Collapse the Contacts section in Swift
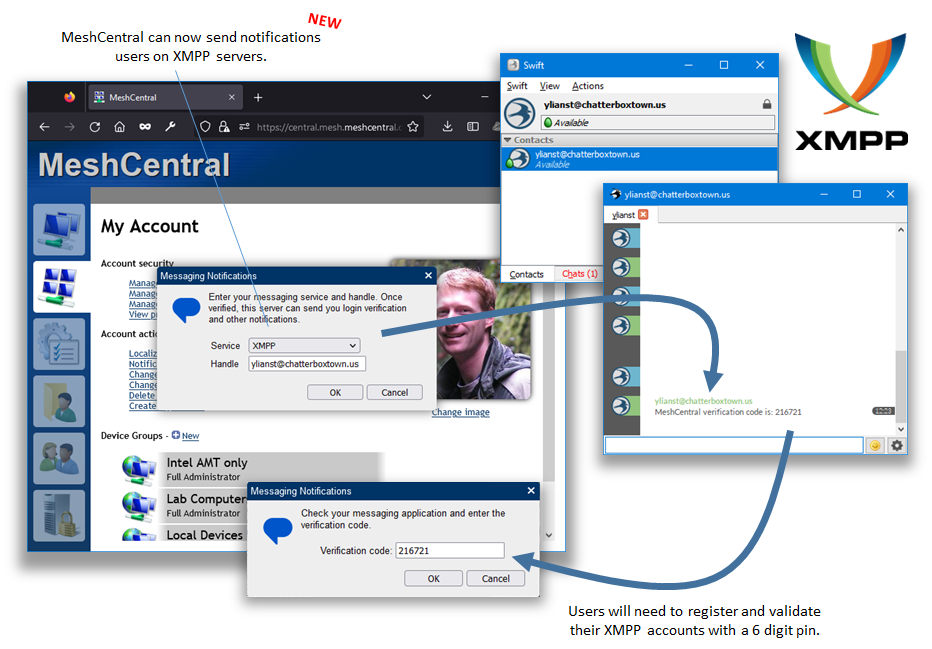Image resolution: width=932 pixels, height=649 pixels. [x=507, y=140]
